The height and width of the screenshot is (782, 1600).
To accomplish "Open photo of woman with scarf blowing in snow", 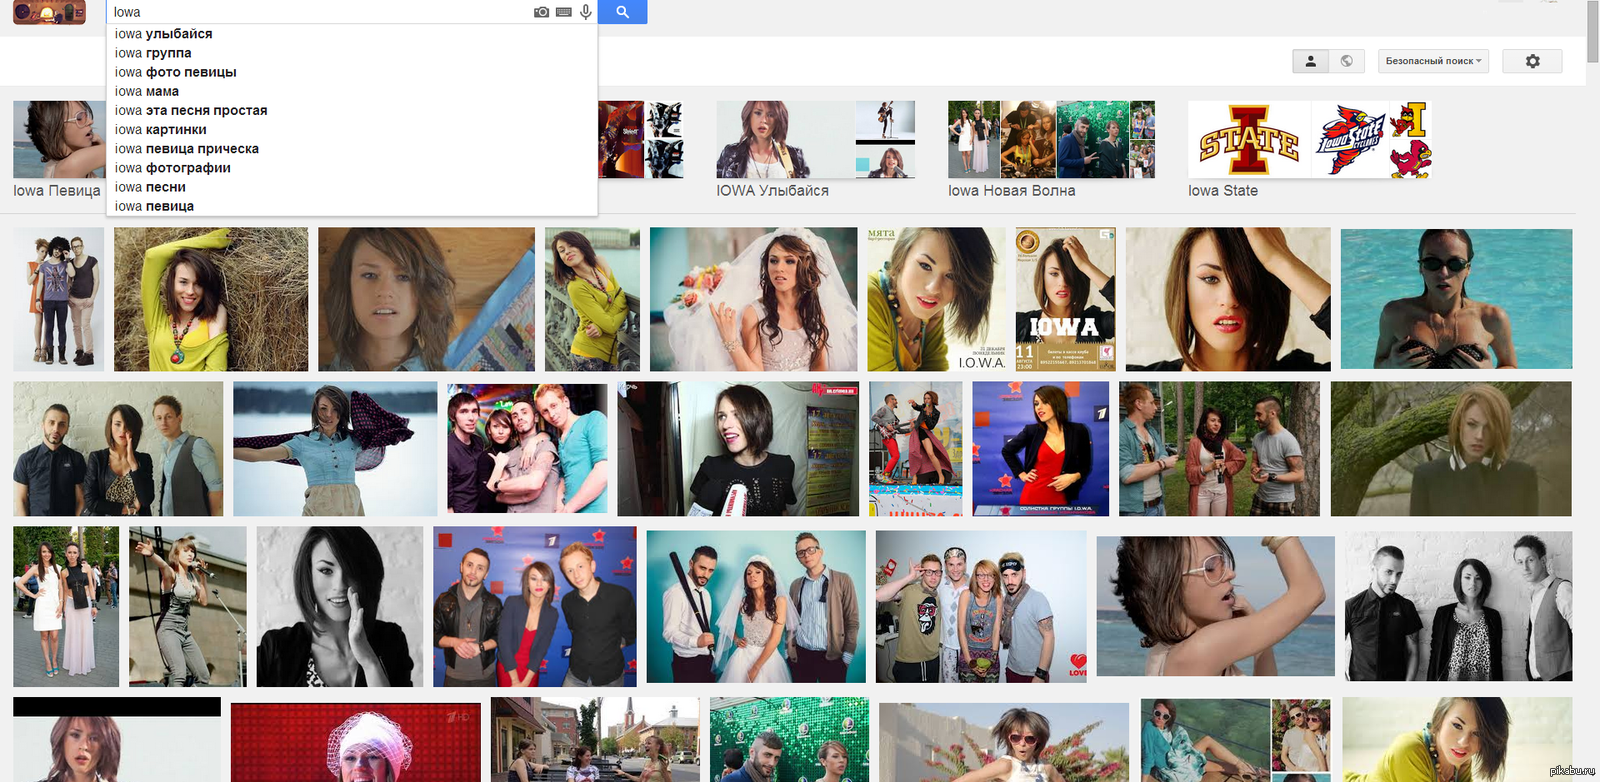I will (x=335, y=448).
